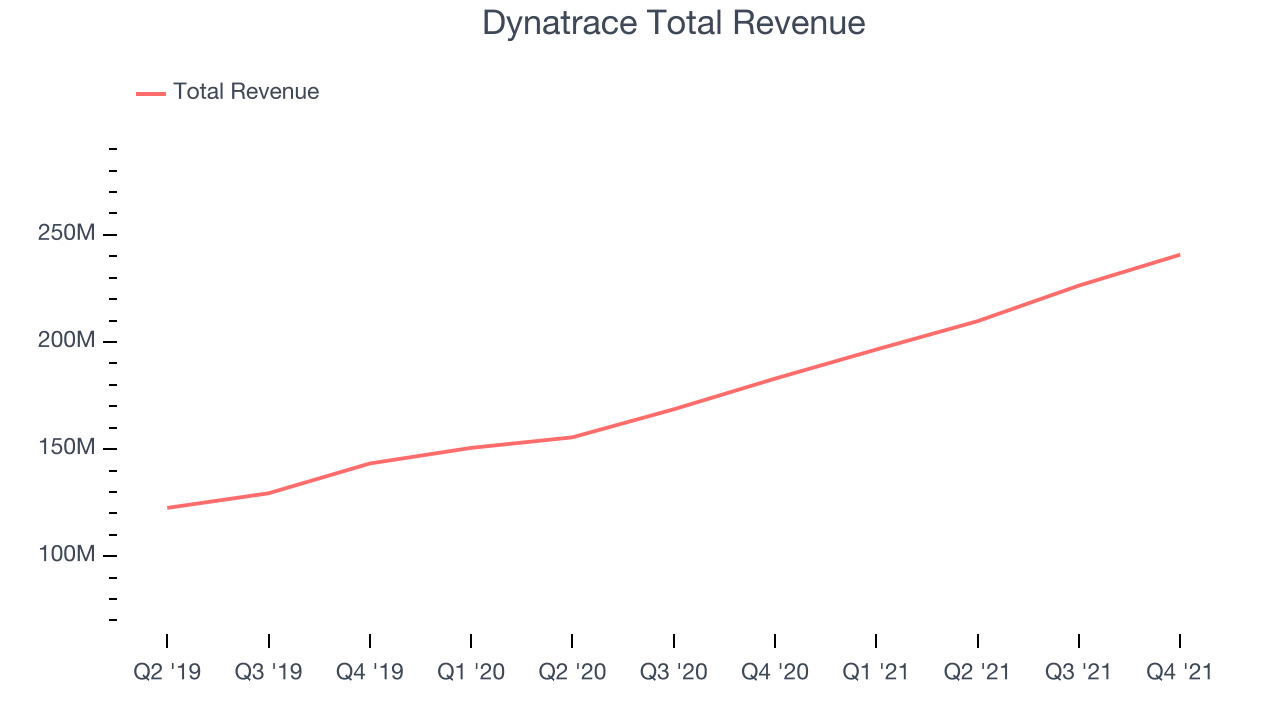
Task: Click the revenue line endpoint above Q4 '21
Action: click(x=1180, y=254)
